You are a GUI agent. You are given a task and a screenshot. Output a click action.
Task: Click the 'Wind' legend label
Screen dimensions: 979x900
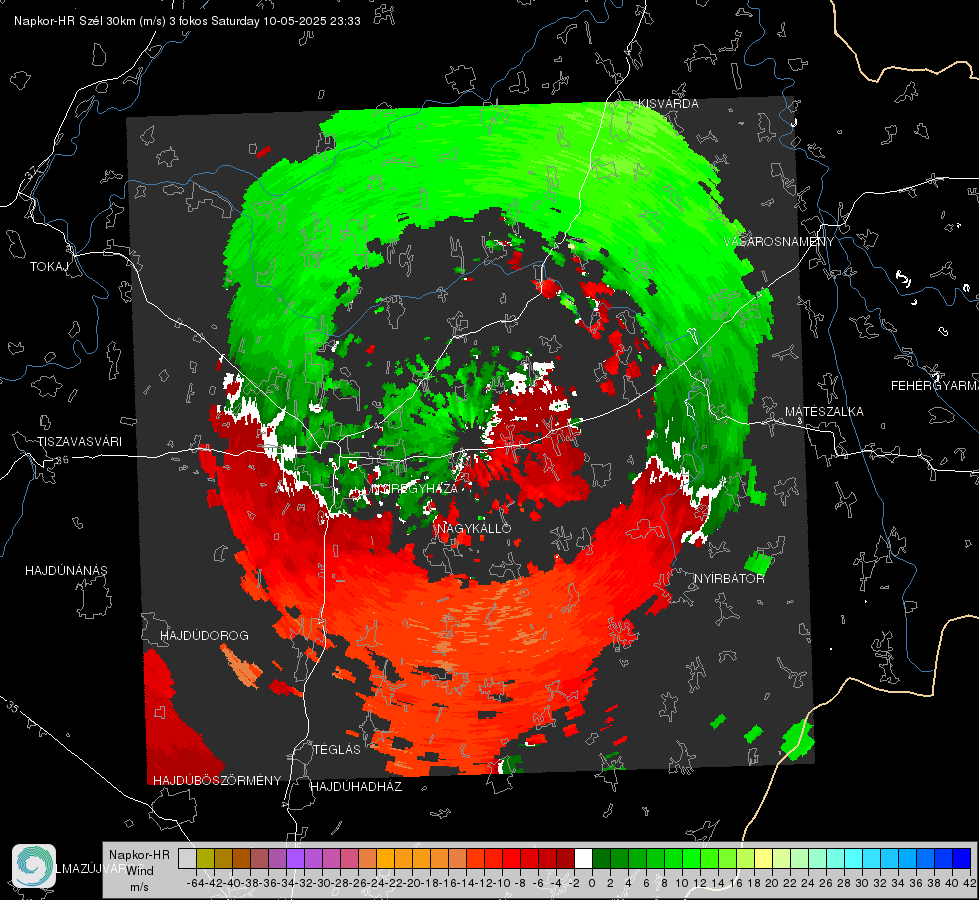(140, 871)
